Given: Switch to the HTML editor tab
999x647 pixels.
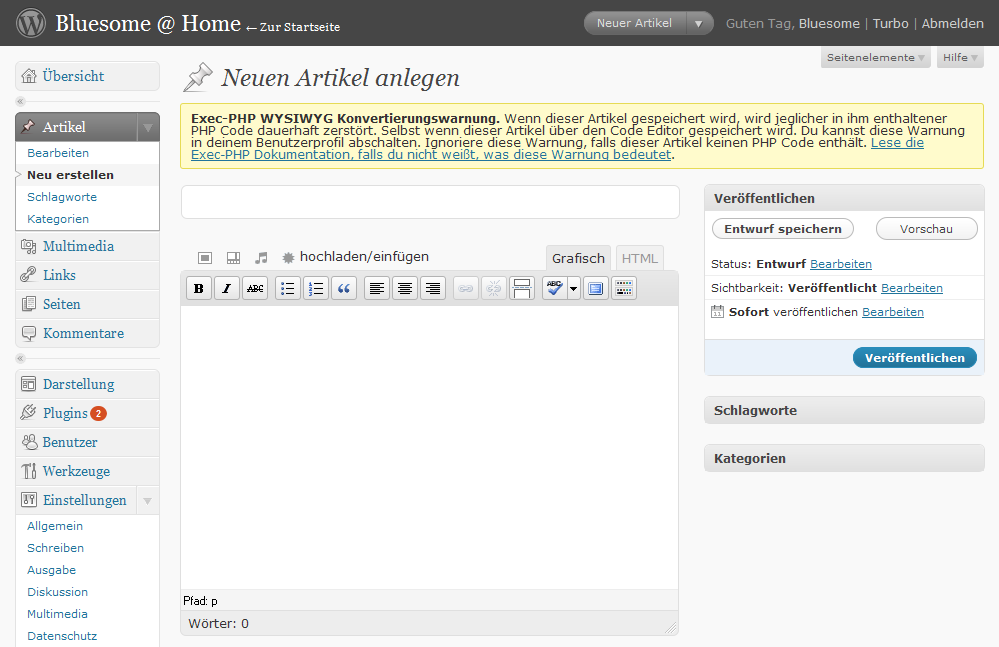Looking at the screenshot, I should point(639,258).
